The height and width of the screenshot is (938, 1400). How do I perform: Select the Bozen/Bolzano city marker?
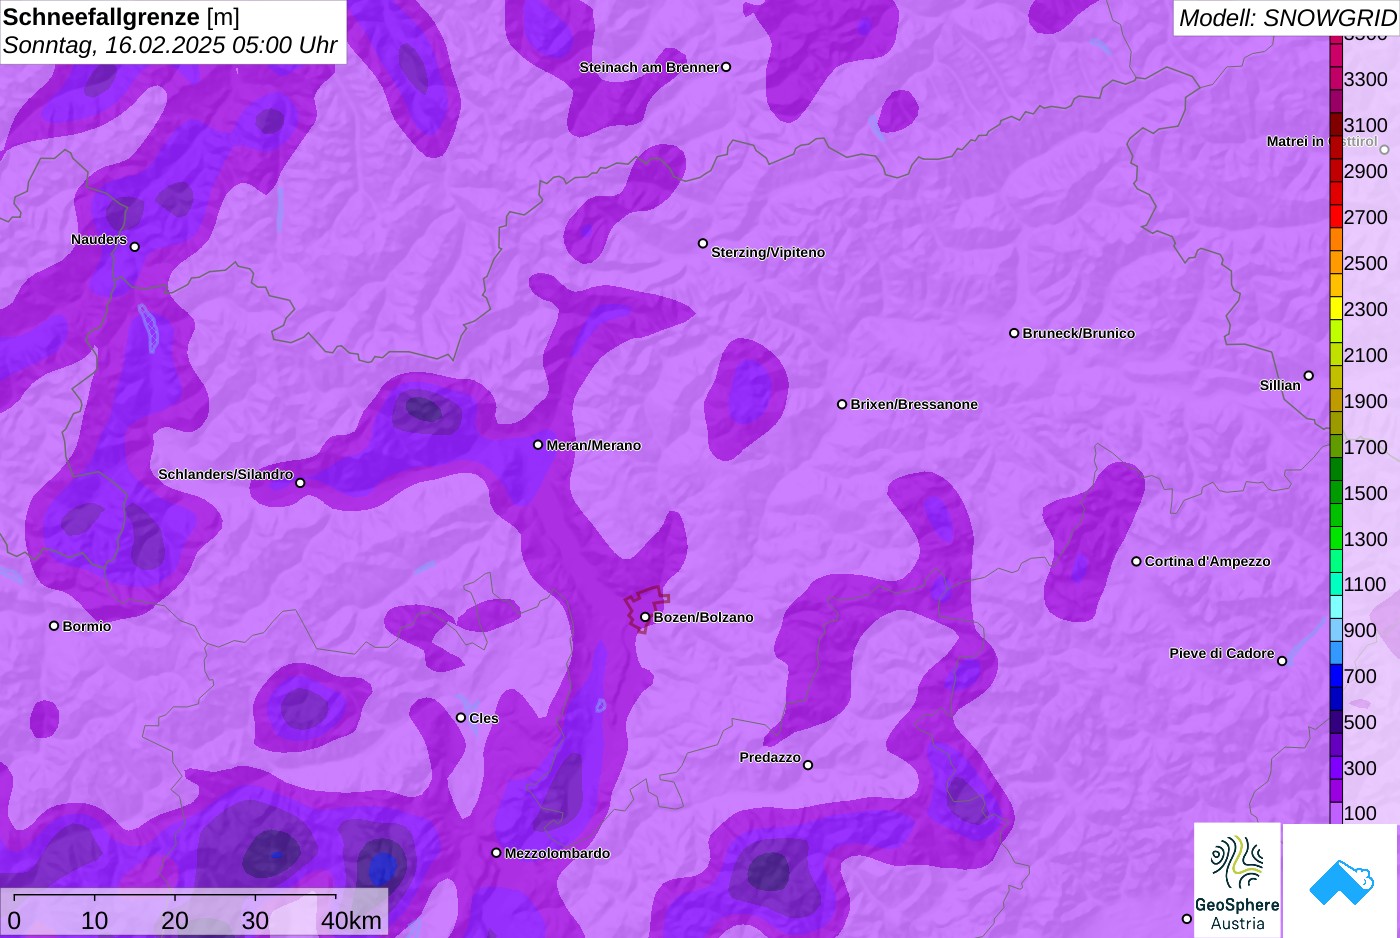(x=646, y=617)
